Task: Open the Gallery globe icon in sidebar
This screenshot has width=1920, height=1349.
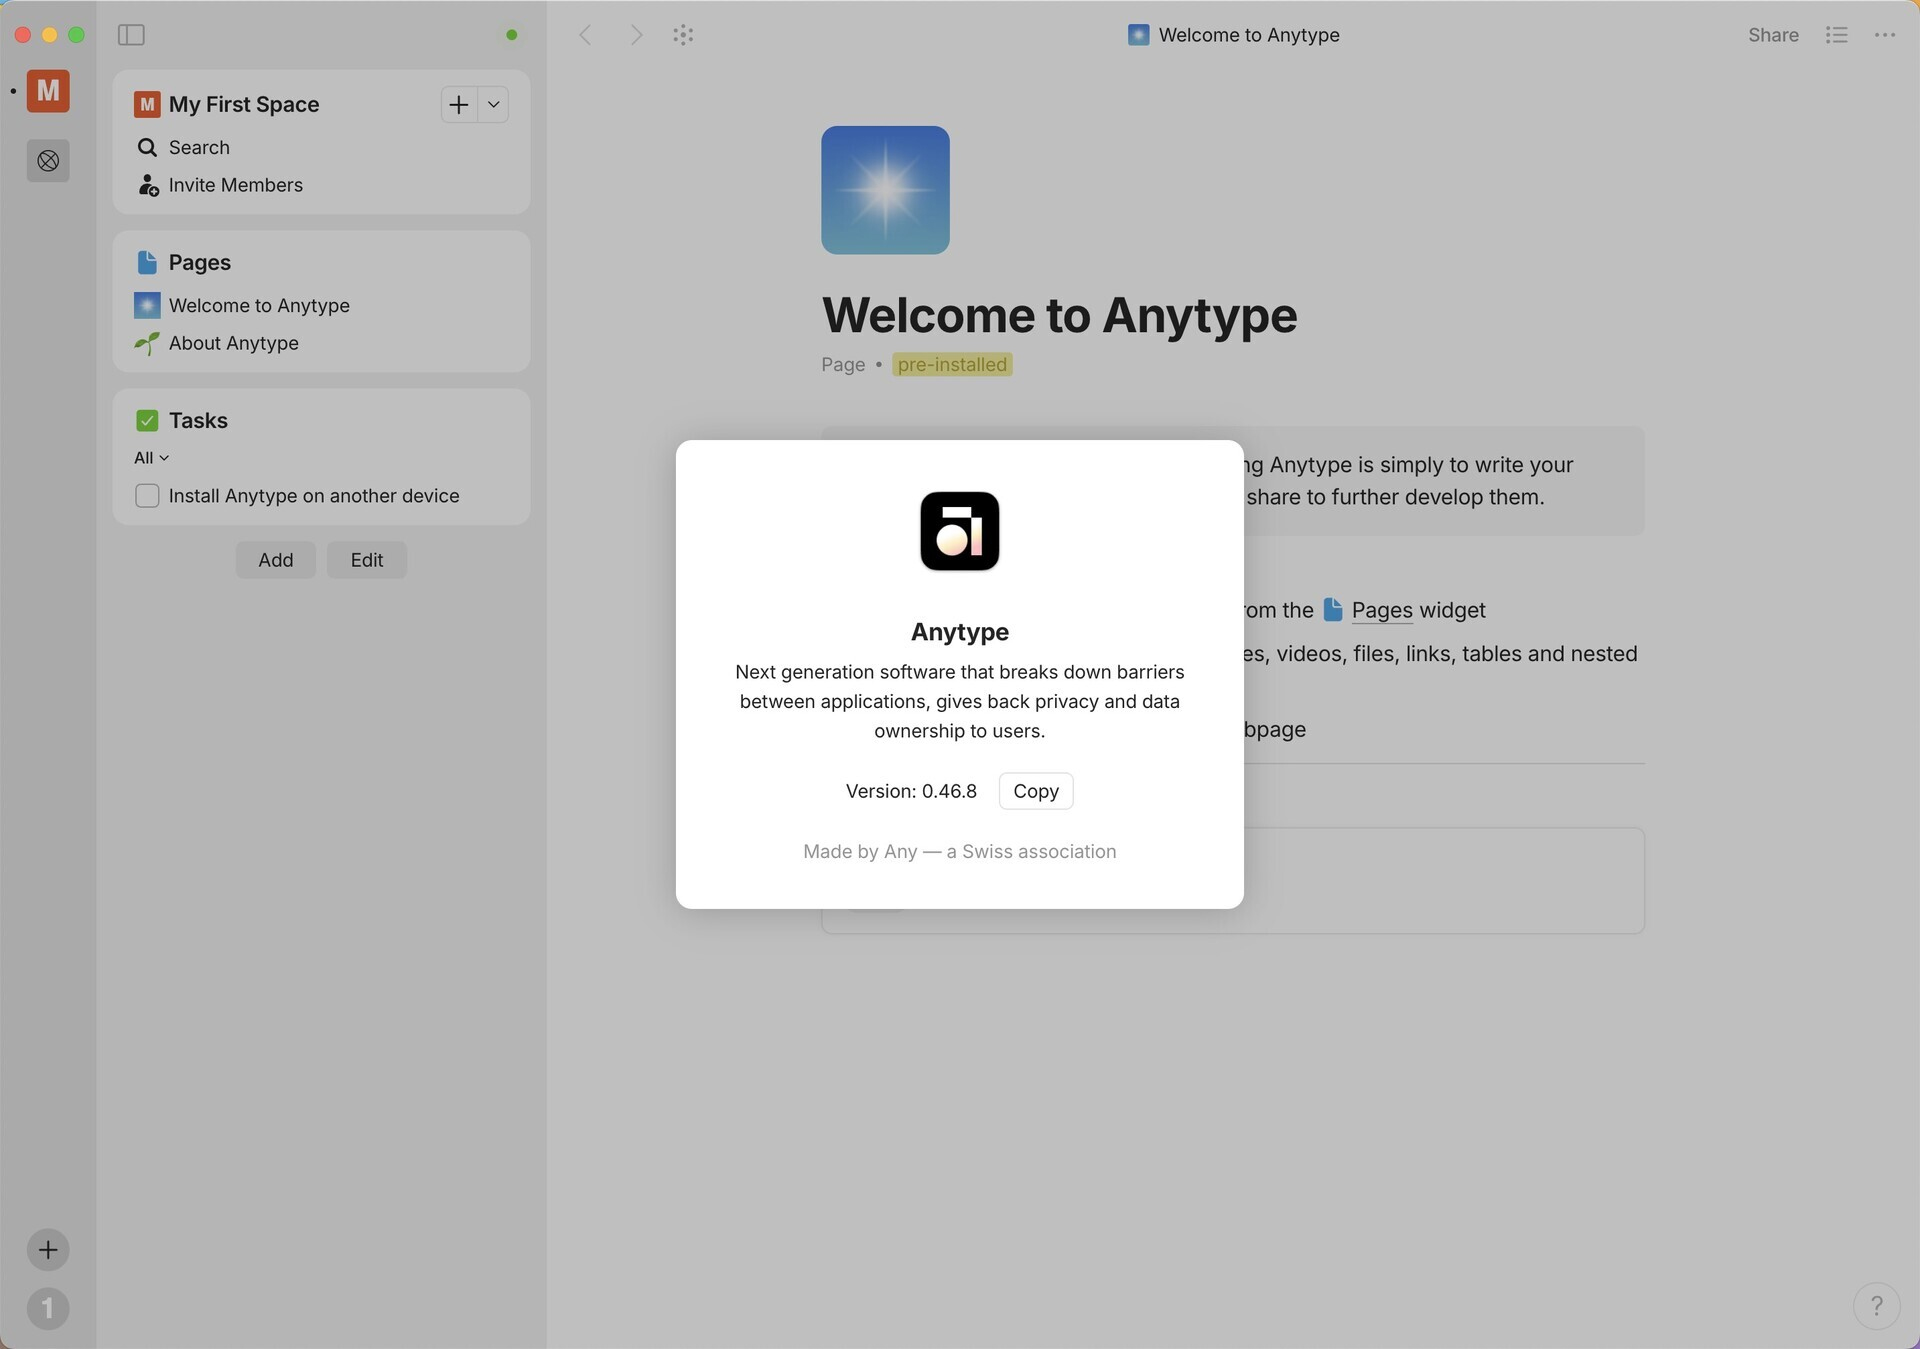Action: [47, 160]
